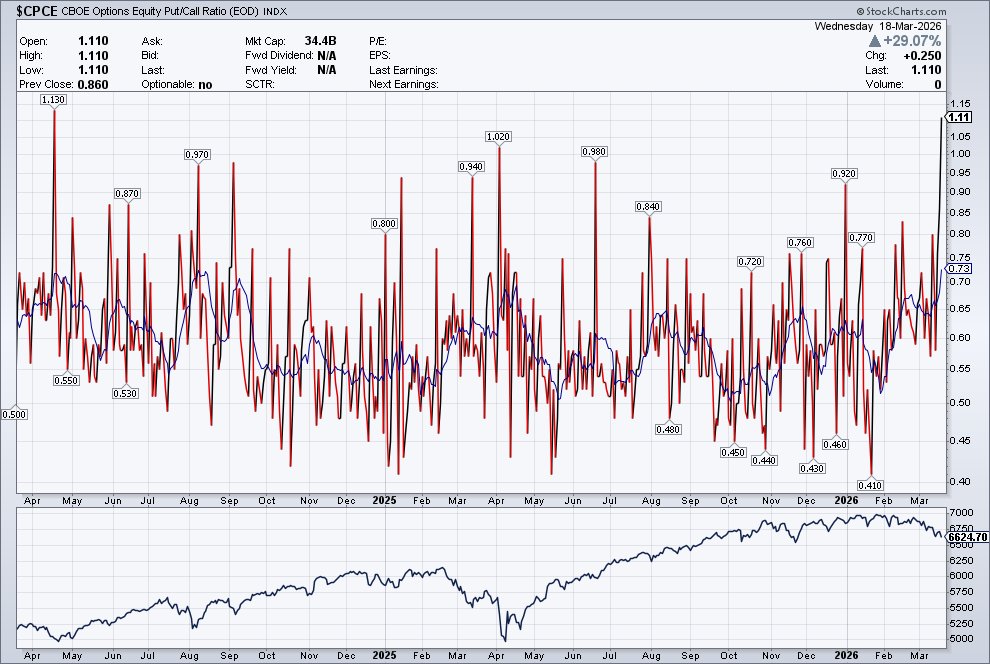Click the Optionable 'no' value
990x664 pixels.
tap(205, 85)
